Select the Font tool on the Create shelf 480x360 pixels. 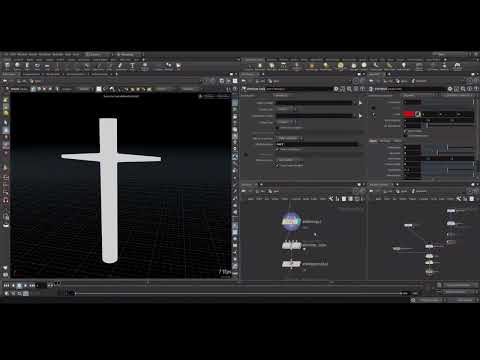tap(132, 66)
